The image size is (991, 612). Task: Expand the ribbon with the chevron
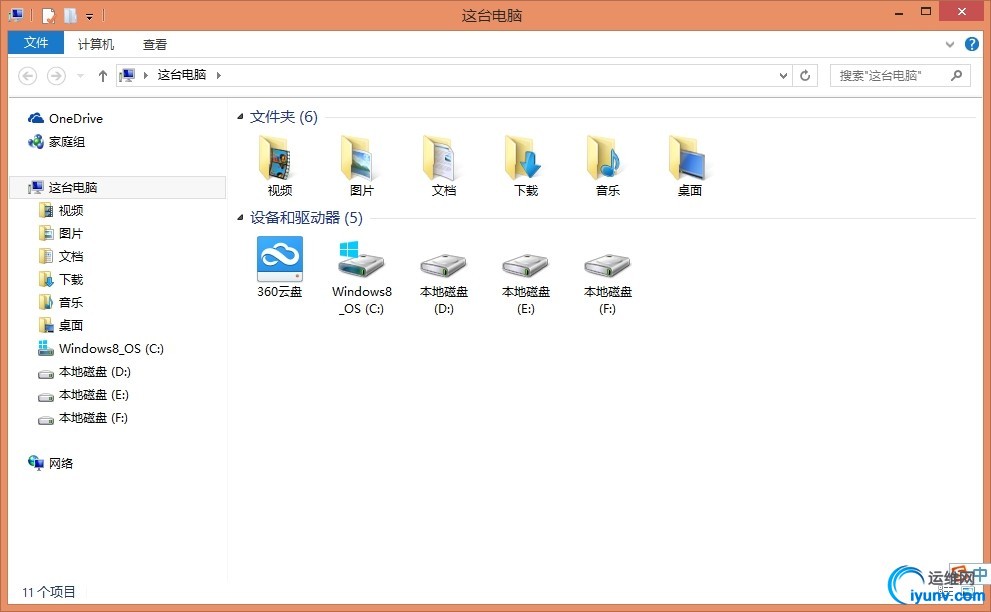(949, 44)
